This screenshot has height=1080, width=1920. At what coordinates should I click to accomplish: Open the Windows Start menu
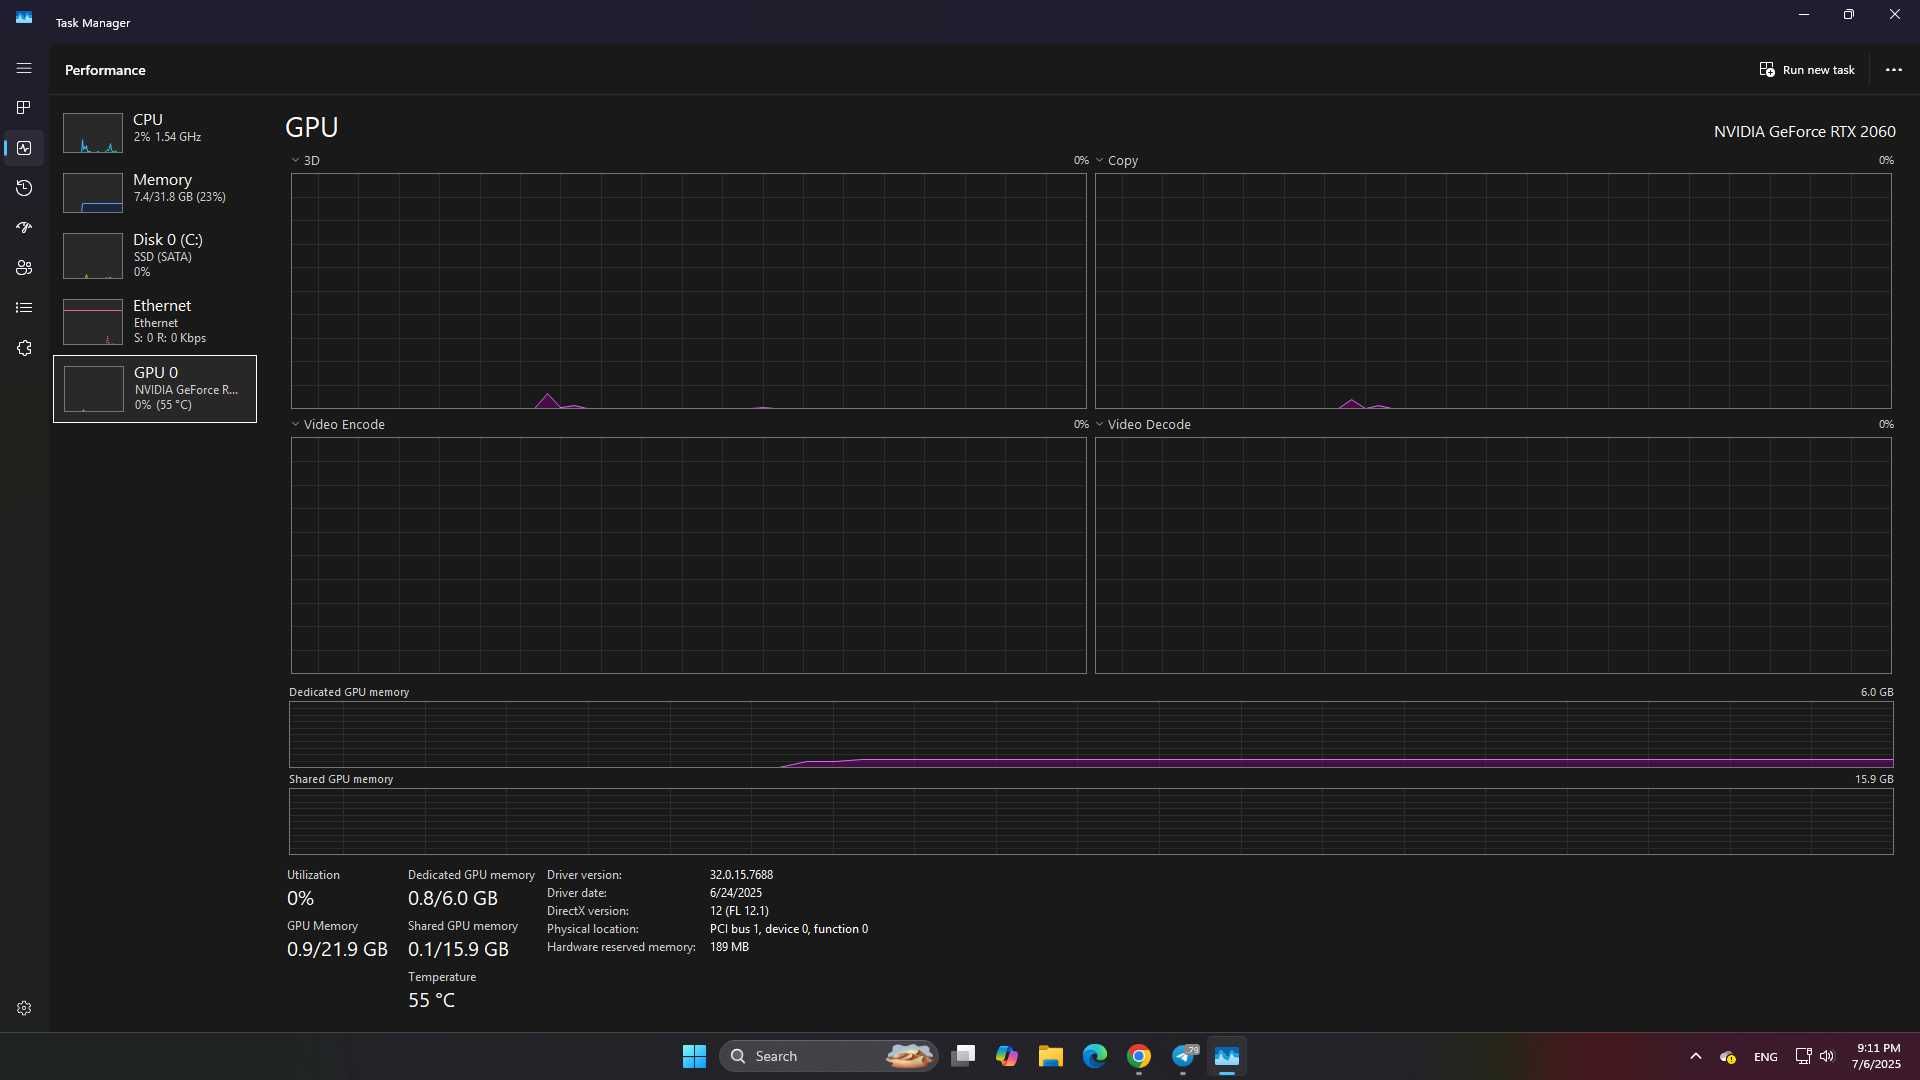coord(694,1056)
